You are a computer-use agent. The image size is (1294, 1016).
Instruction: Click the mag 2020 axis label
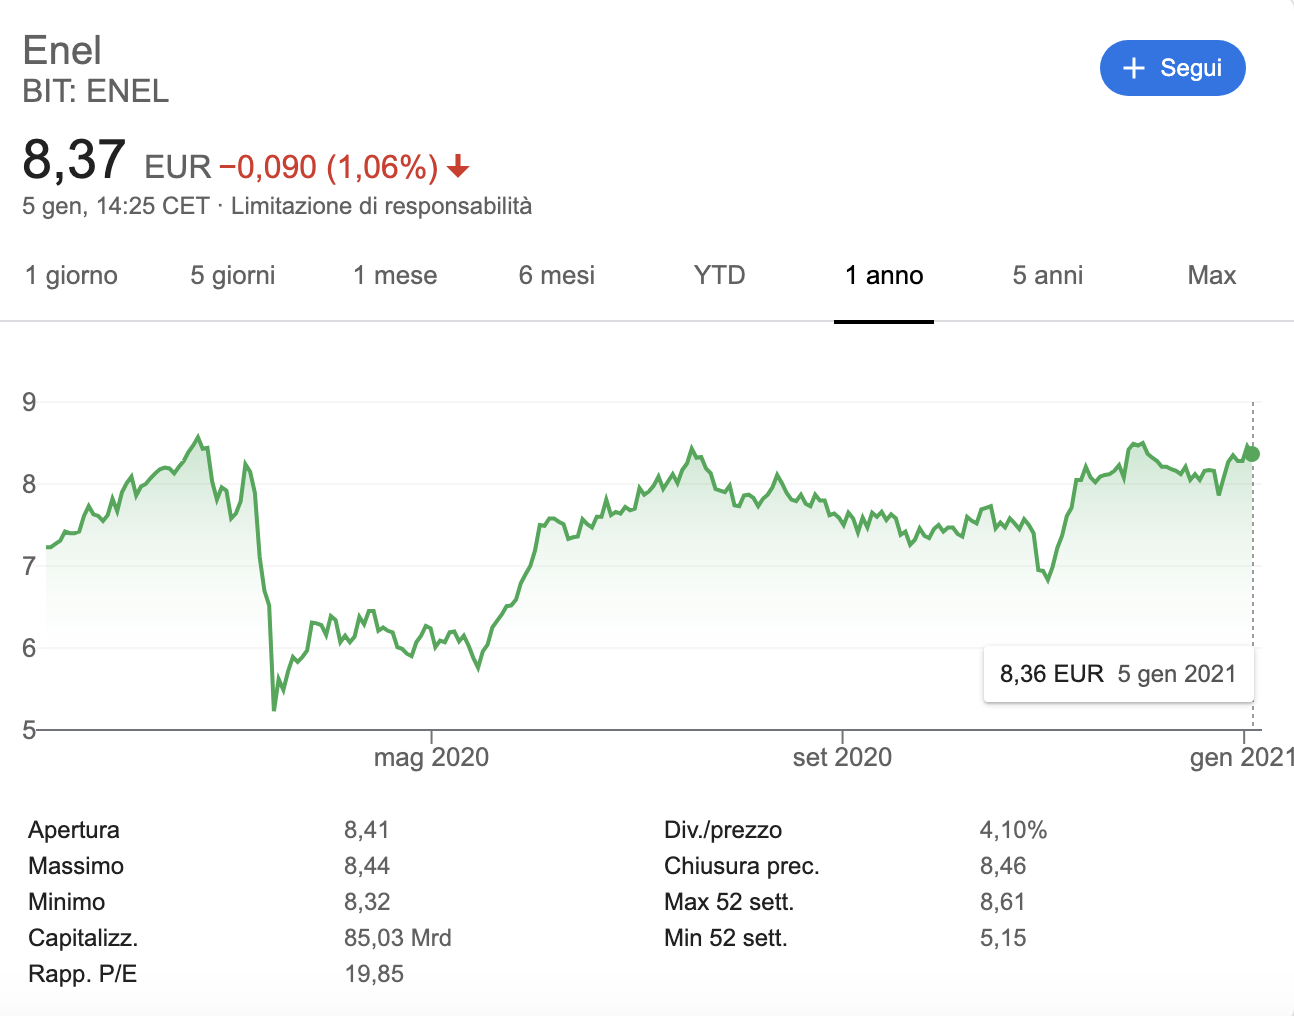[x=431, y=757]
